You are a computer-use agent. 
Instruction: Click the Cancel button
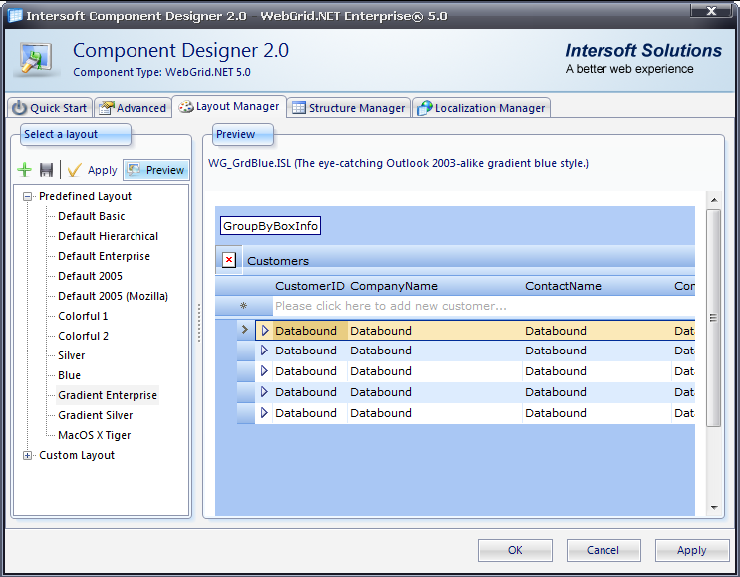603,550
